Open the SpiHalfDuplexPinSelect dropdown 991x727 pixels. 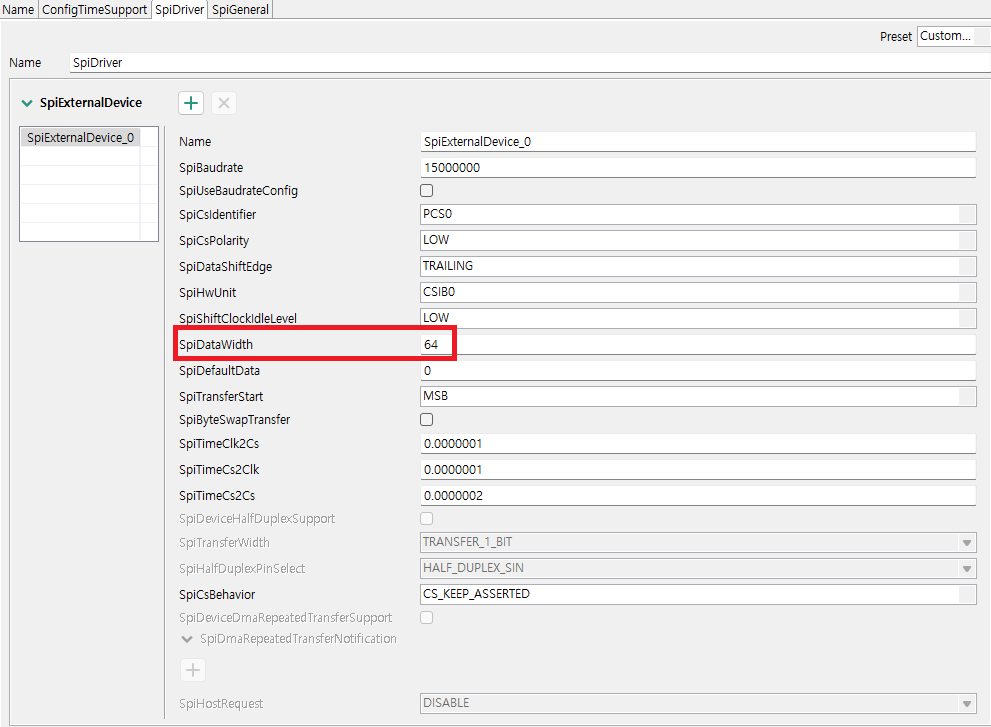pyautogui.click(x=967, y=569)
